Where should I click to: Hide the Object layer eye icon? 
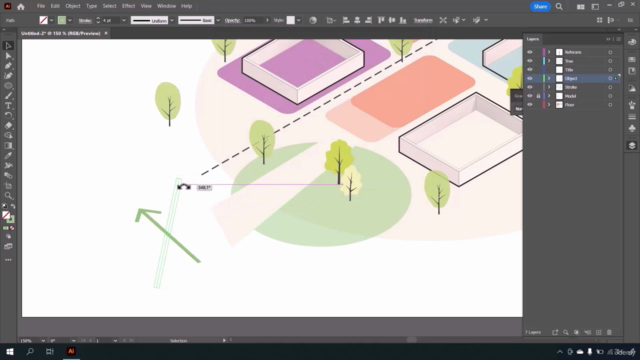tap(530, 78)
